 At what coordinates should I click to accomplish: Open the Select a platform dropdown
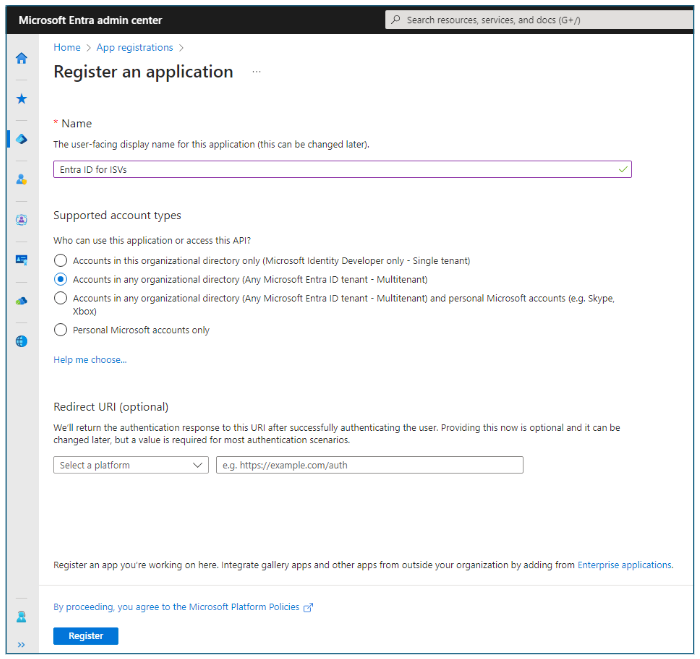click(131, 465)
